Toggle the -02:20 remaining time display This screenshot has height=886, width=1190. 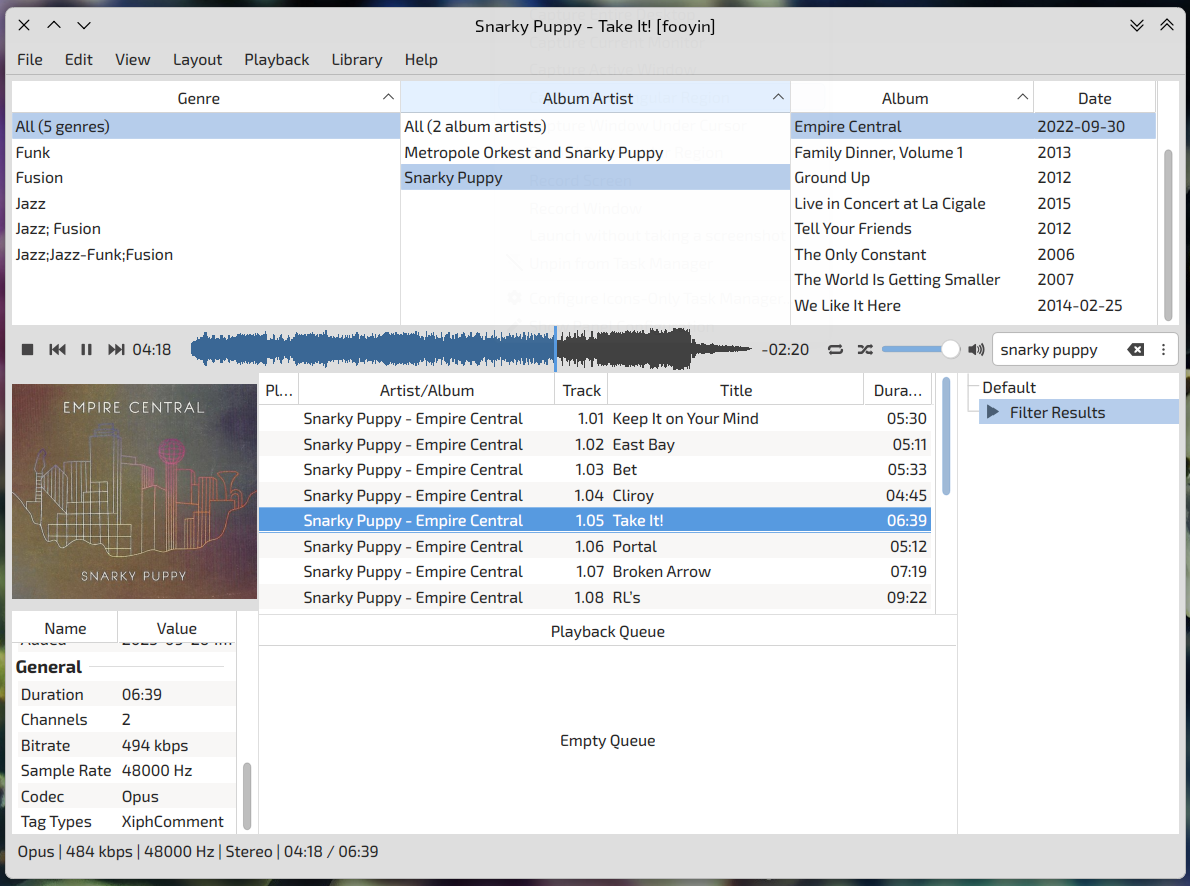pyautogui.click(x=785, y=349)
